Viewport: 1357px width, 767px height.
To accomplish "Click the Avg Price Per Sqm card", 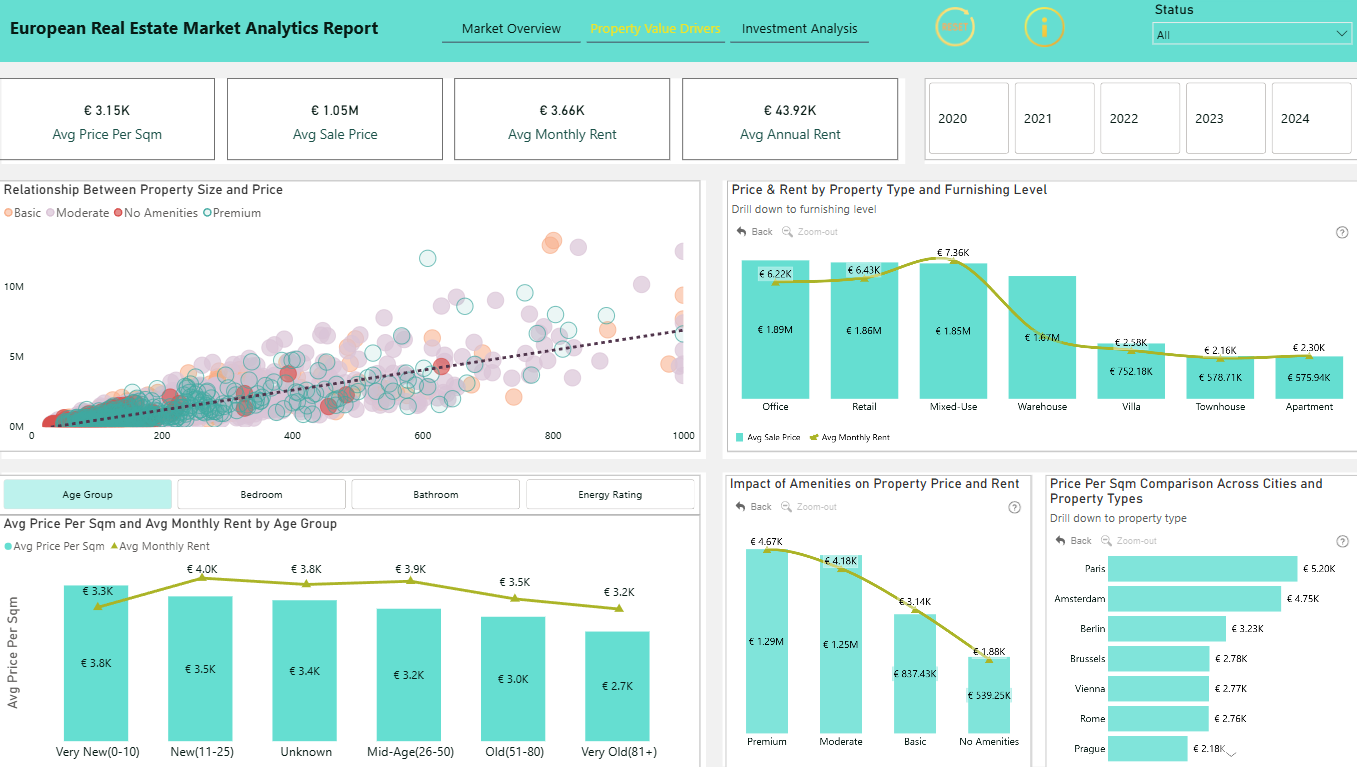I will pos(107,119).
